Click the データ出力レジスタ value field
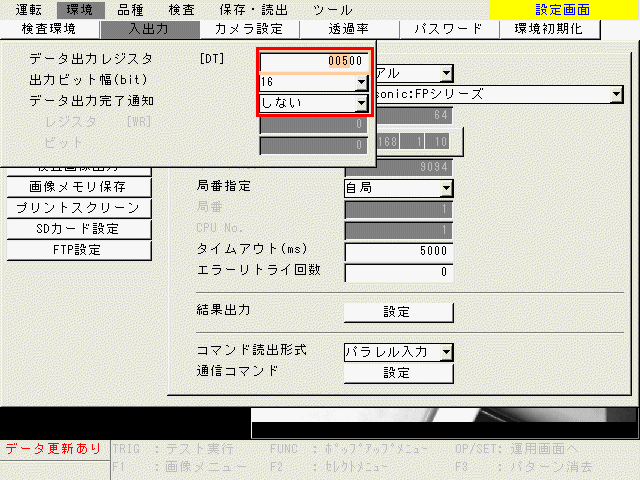 tap(314, 60)
